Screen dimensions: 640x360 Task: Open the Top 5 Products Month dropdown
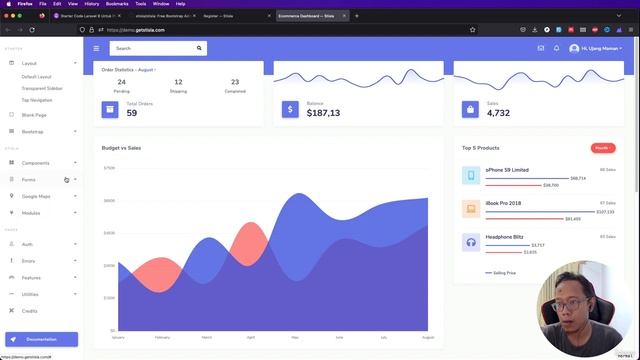point(603,148)
